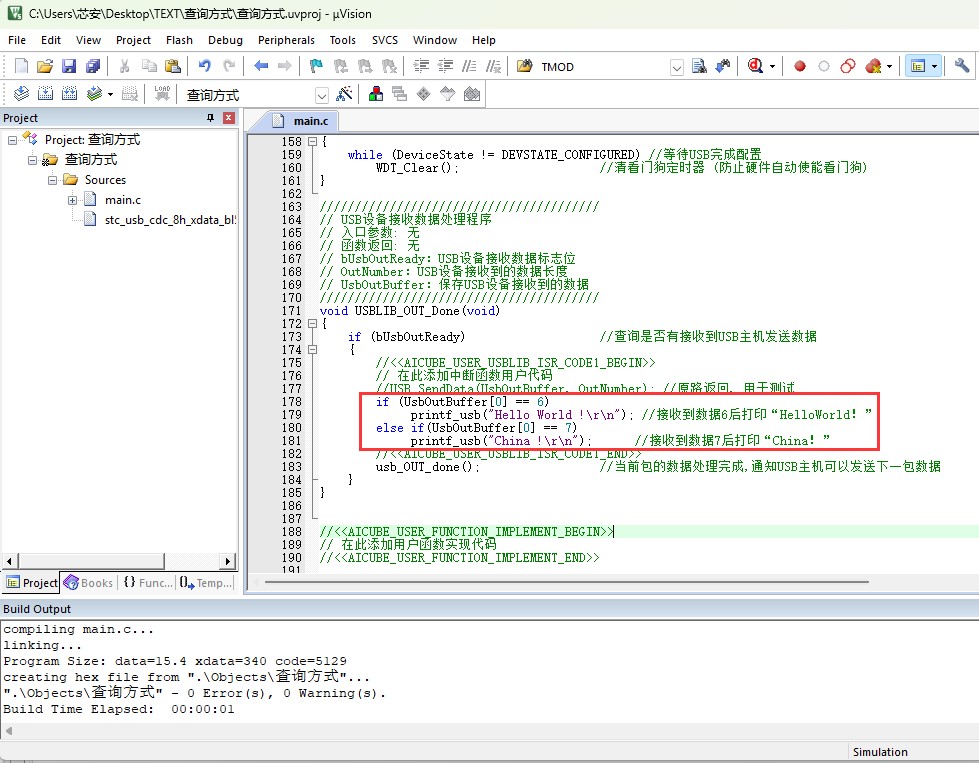Screen dimensions: 979x763
Task: Expand the main.c tree node
Action: coord(72,200)
